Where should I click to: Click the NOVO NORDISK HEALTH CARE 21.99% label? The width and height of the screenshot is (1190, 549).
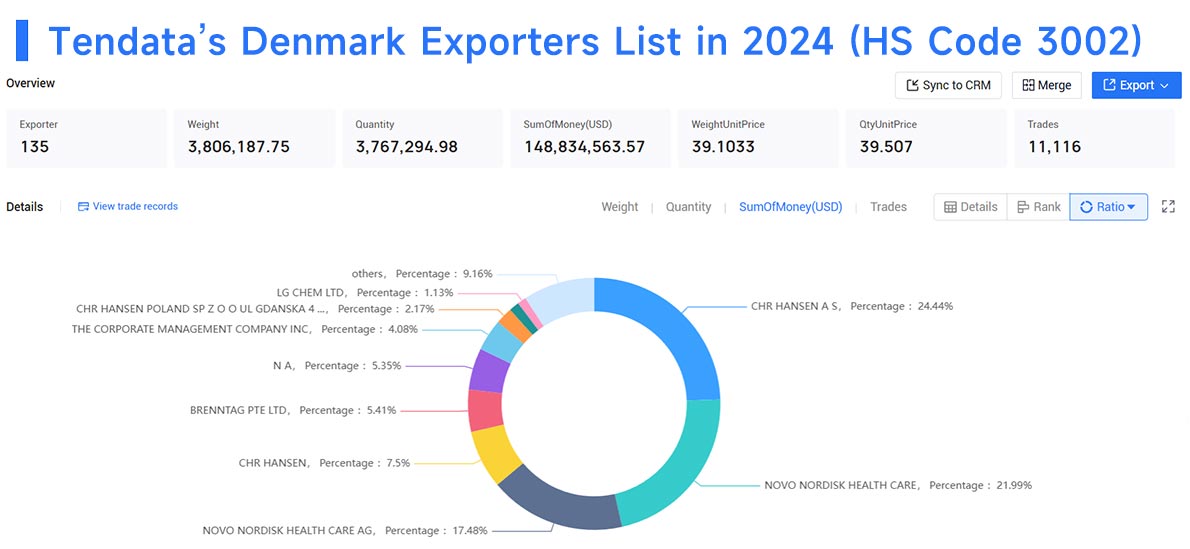[x=898, y=485]
